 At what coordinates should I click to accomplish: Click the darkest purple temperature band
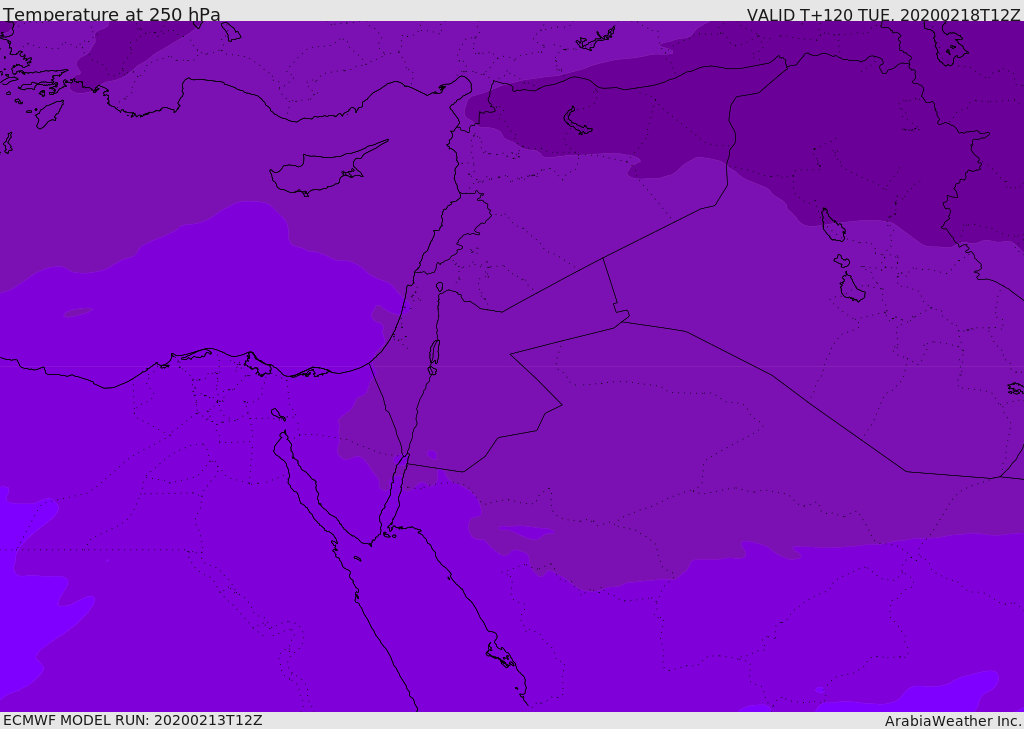click(849, 131)
